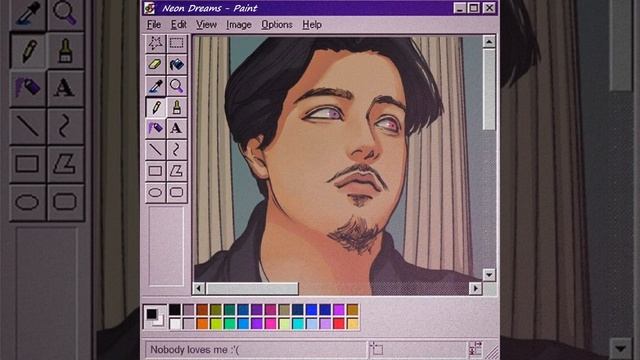The height and width of the screenshot is (360, 640).
Task: Maximize the Neon Dreams Paint window
Action: (474, 8)
